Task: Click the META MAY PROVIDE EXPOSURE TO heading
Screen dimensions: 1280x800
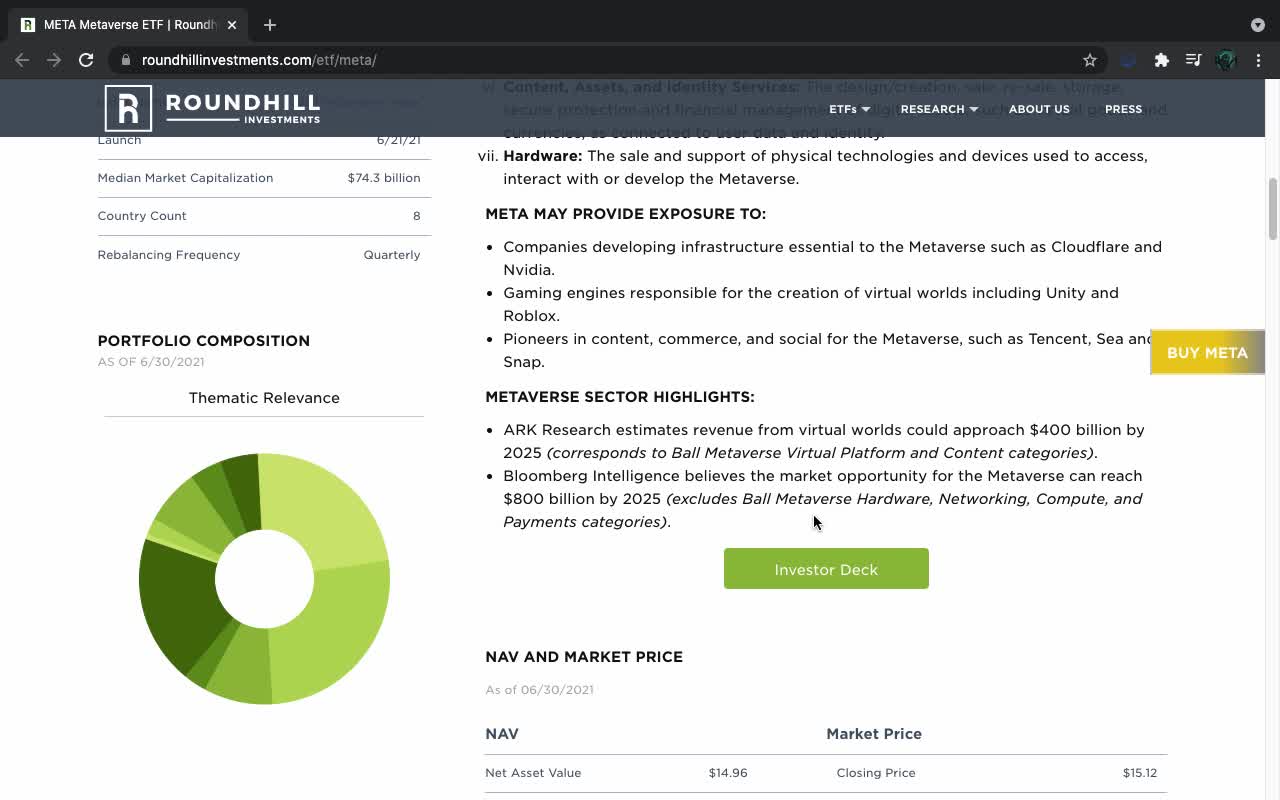Action: click(x=626, y=214)
